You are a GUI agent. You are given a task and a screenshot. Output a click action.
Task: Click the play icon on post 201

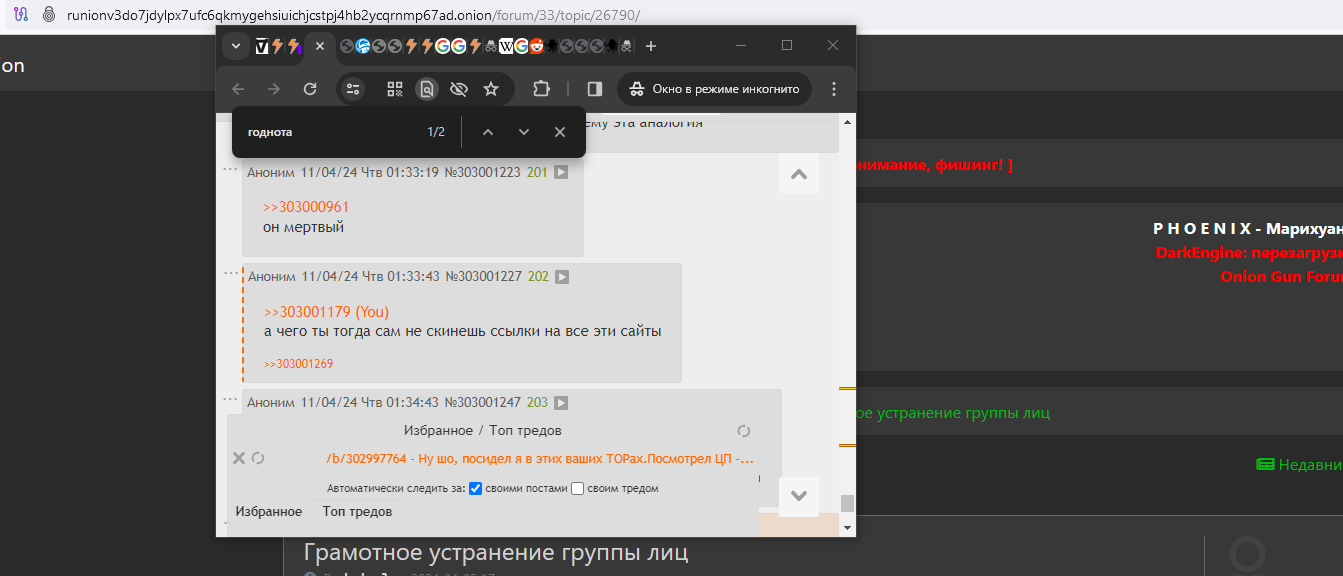point(561,172)
